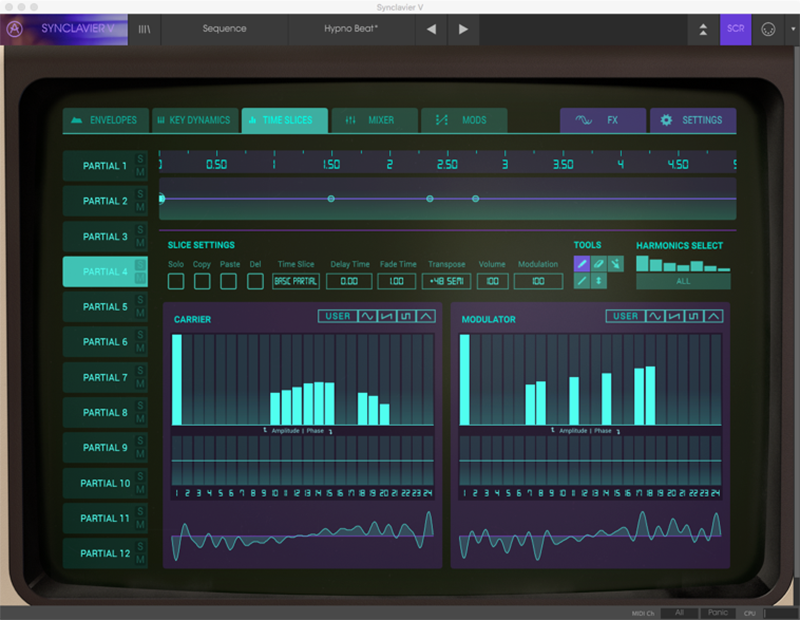Open the Settings gear panel

point(693,120)
